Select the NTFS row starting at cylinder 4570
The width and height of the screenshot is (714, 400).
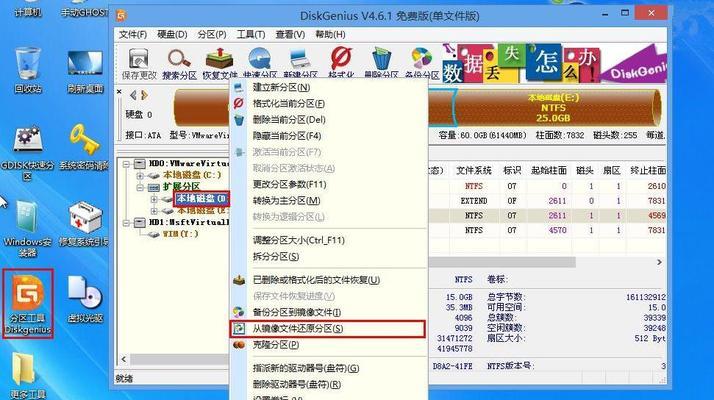click(x=547, y=230)
